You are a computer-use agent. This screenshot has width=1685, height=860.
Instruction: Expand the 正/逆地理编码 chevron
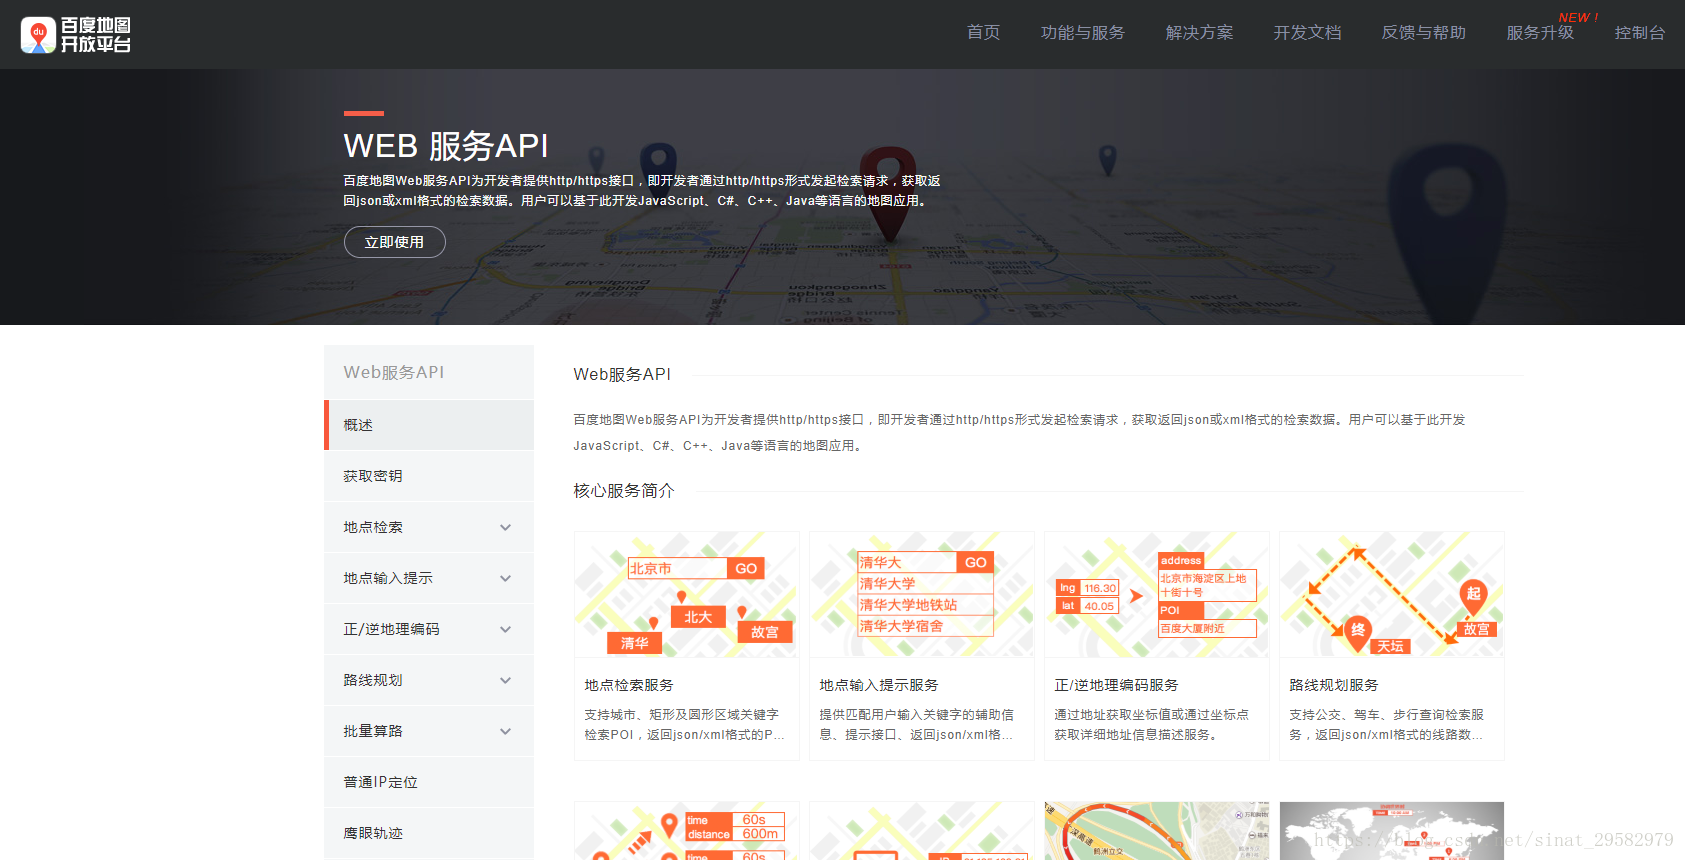coord(505,629)
